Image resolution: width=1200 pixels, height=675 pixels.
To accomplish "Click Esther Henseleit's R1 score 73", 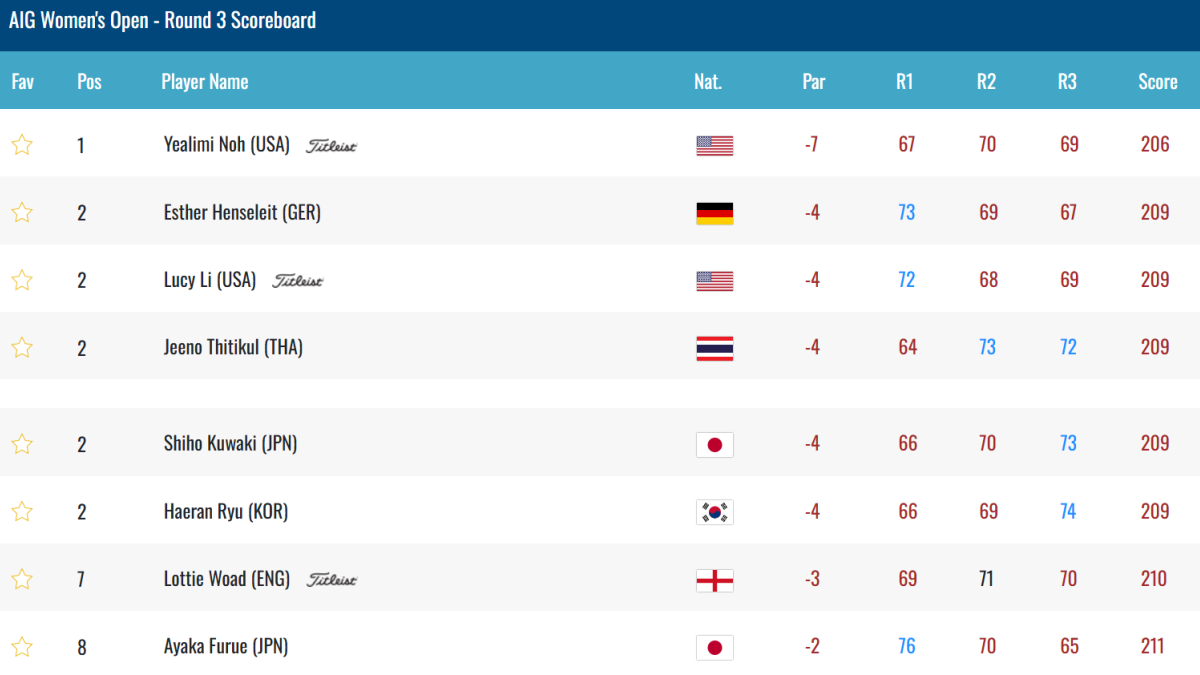I will click(x=906, y=212).
